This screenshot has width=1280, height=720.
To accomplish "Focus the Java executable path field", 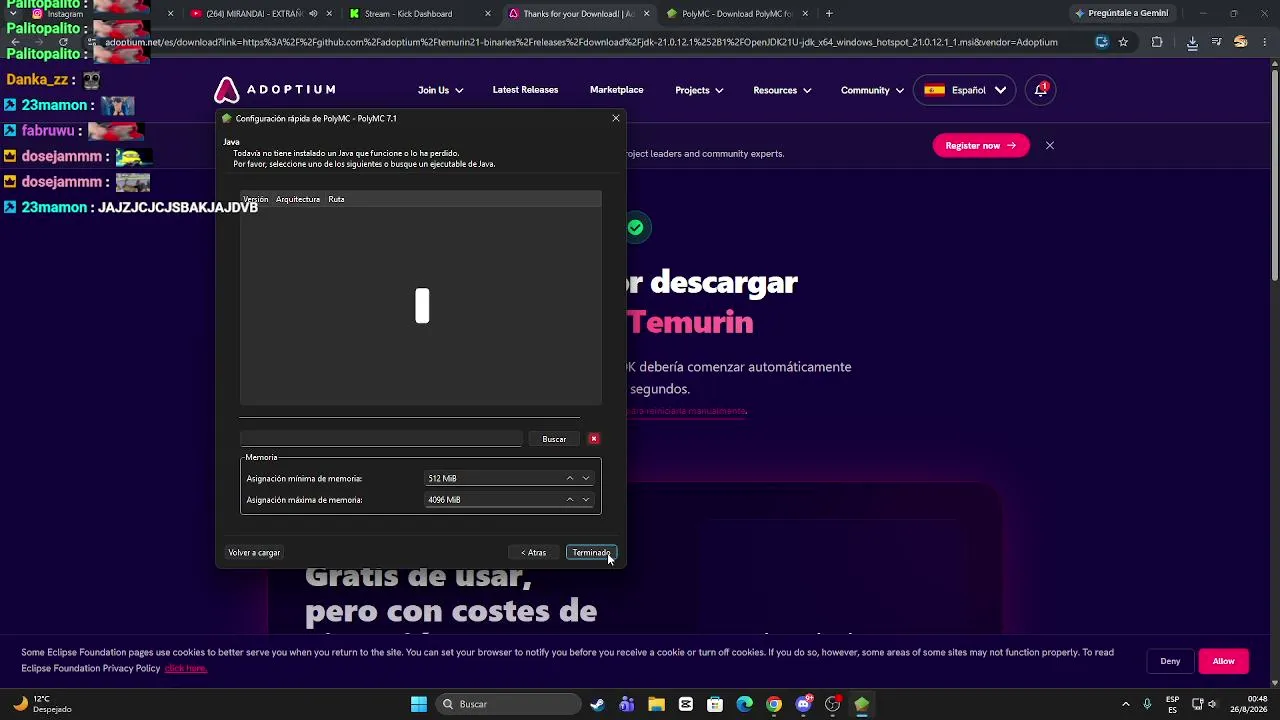I will pos(381,439).
